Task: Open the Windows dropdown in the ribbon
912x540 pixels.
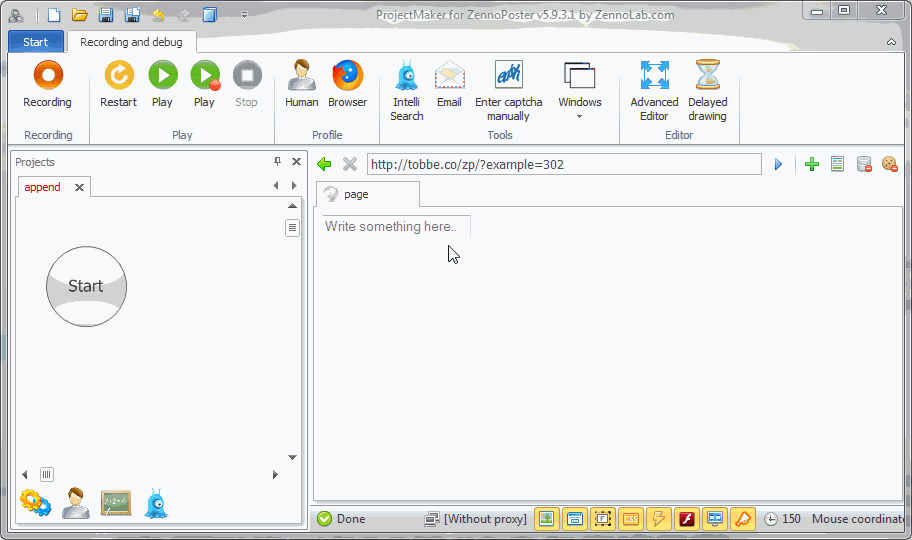Action: [580, 90]
